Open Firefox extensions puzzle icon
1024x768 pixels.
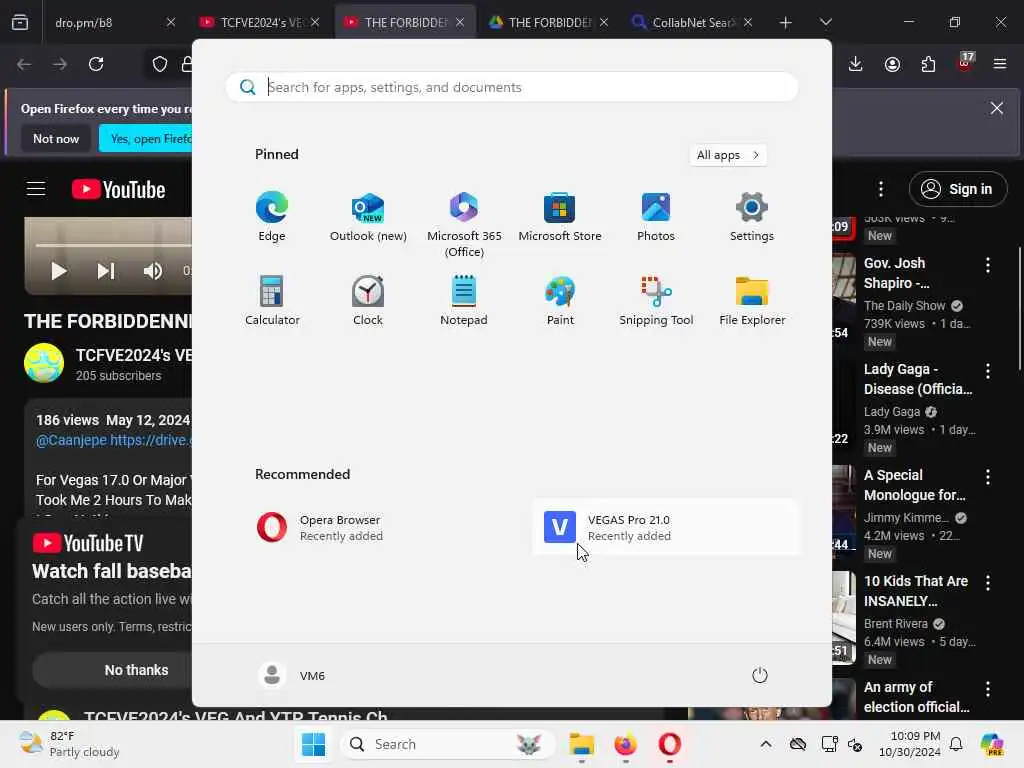click(x=928, y=64)
